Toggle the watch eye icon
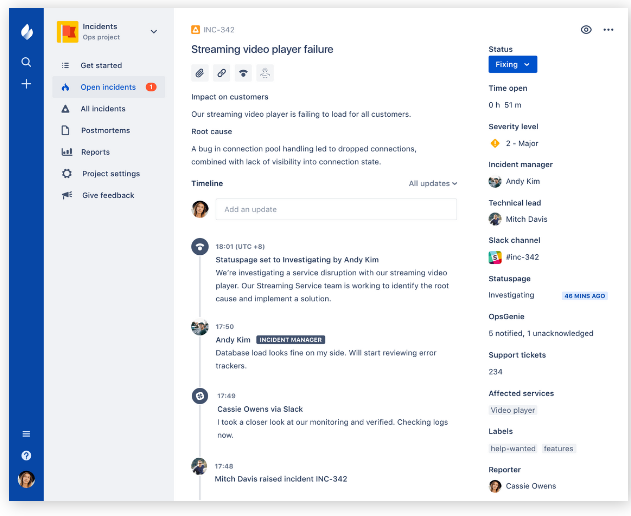The width and height of the screenshot is (631, 516). click(586, 29)
